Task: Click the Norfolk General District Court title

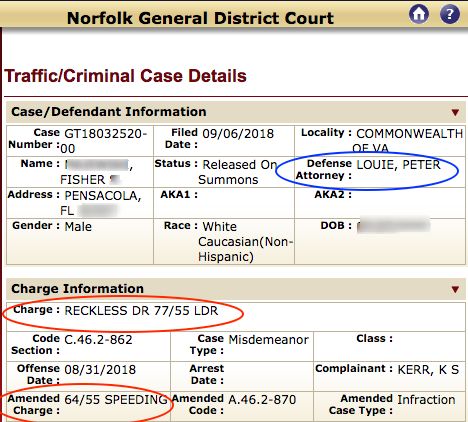Action: (x=200, y=18)
